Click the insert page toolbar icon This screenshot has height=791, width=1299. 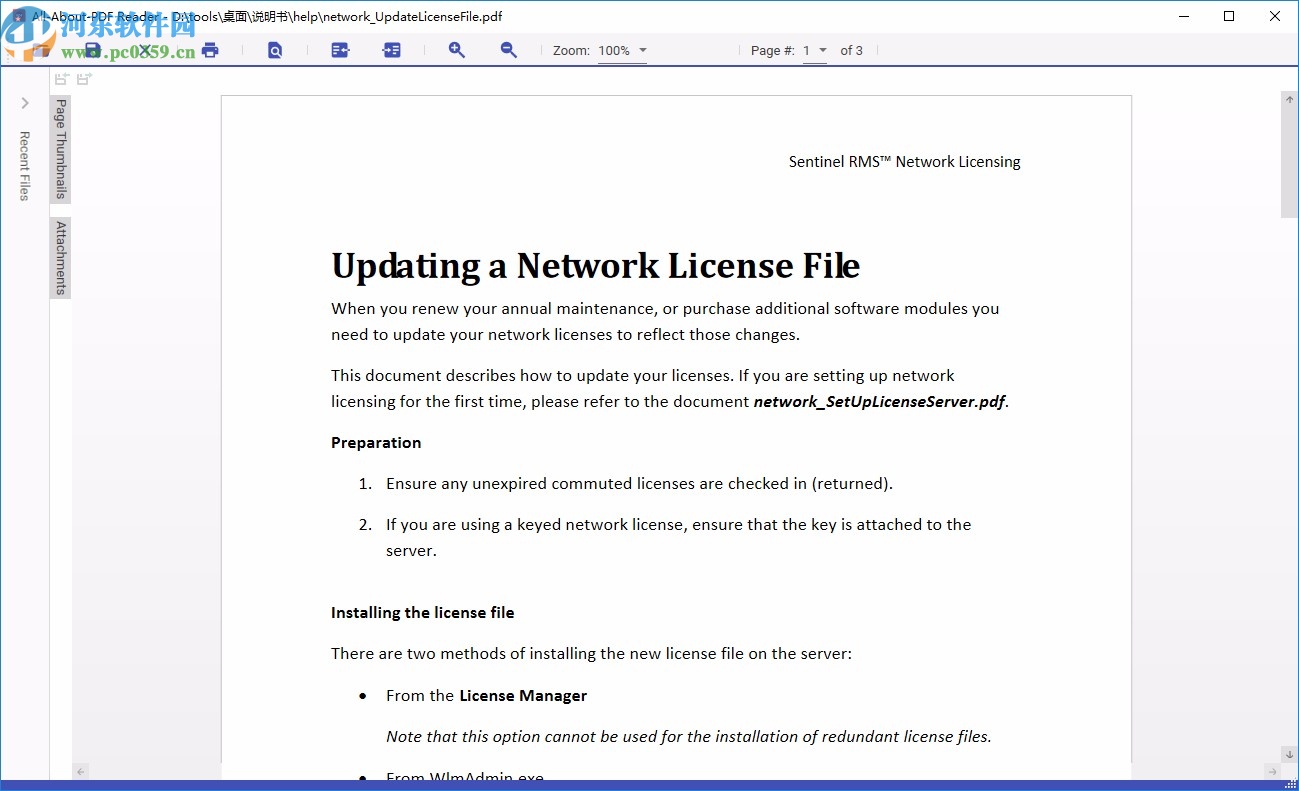pos(391,50)
